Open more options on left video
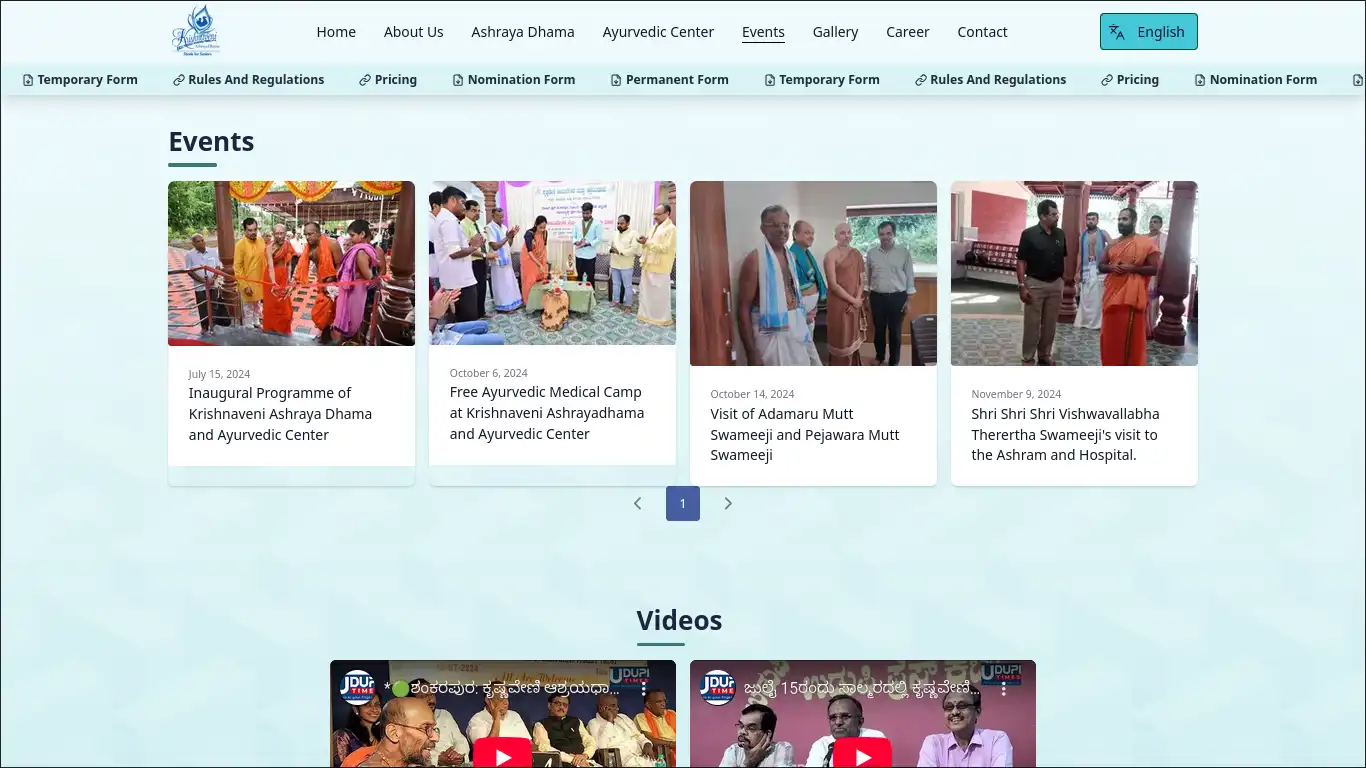Image resolution: width=1366 pixels, height=768 pixels. (x=644, y=689)
